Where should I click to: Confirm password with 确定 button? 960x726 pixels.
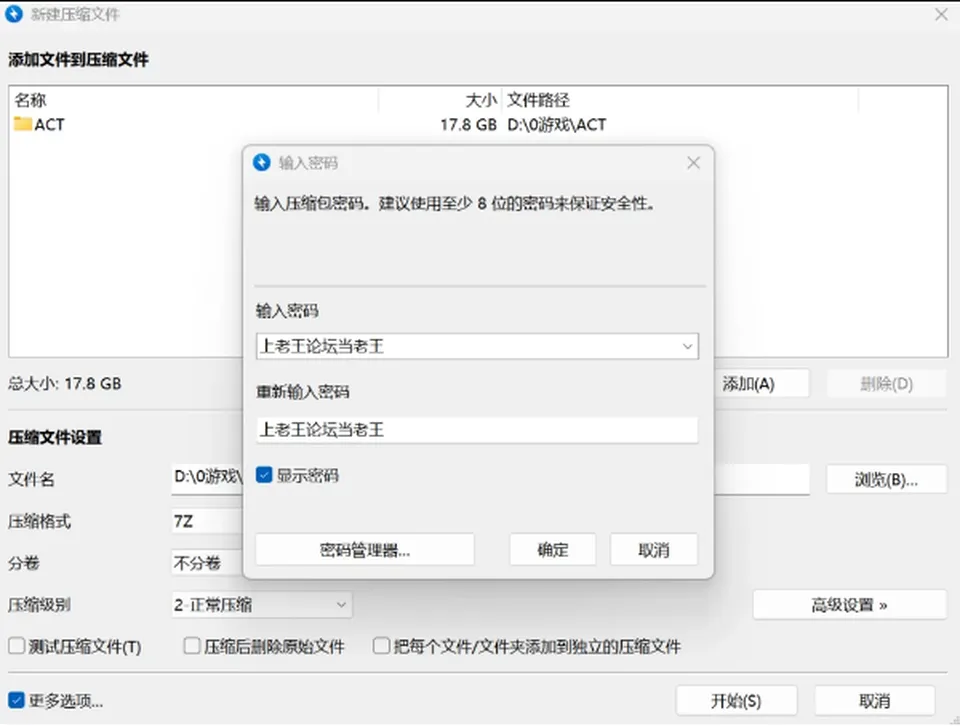(x=552, y=550)
